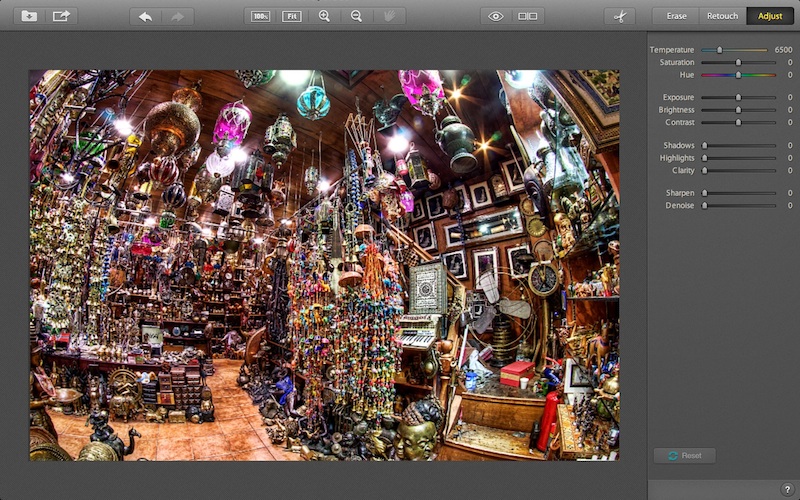The image size is (800, 500).
Task: Toggle side-by-side compare view
Action: [x=527, y=16]
